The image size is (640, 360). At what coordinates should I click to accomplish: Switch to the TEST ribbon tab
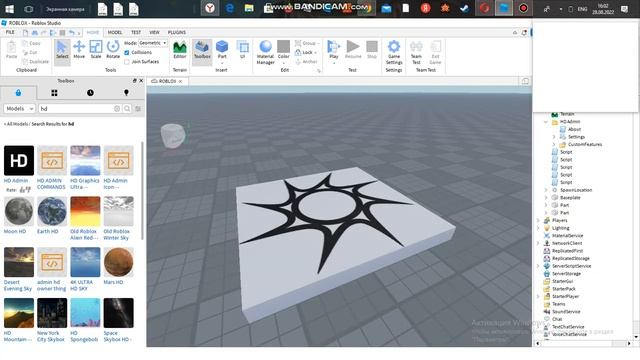(x=136, y=32)
